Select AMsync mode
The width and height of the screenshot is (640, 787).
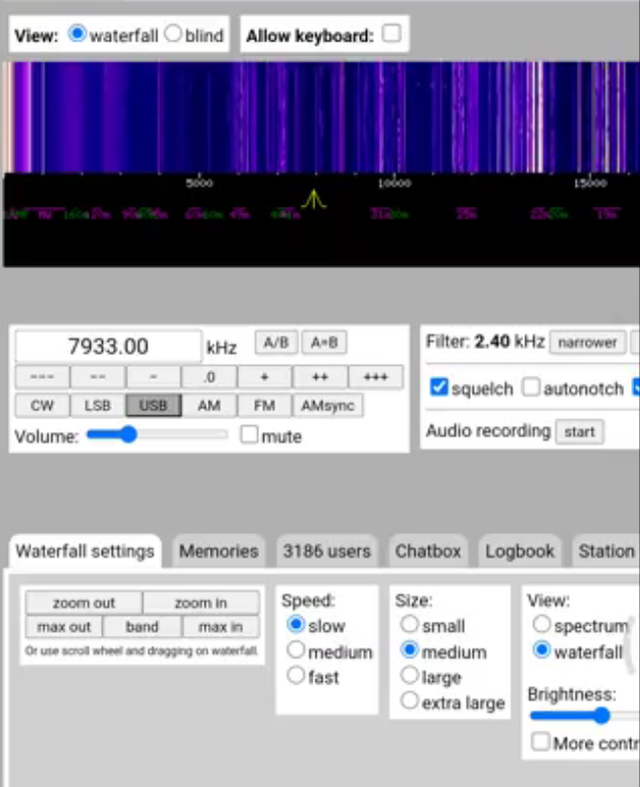click(x=327, y=406)
